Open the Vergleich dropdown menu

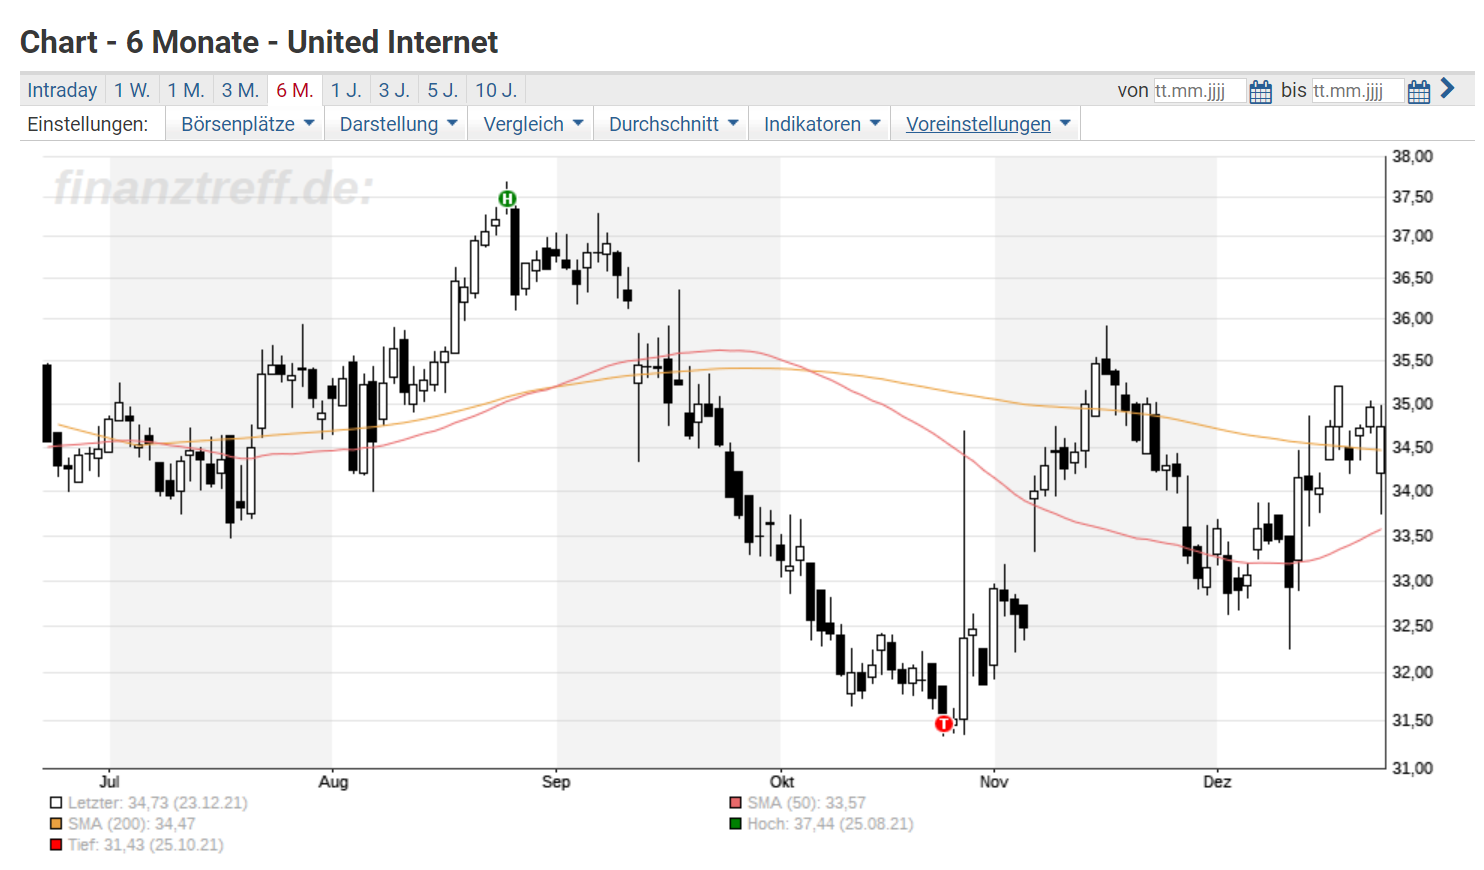tap(533, 124)
